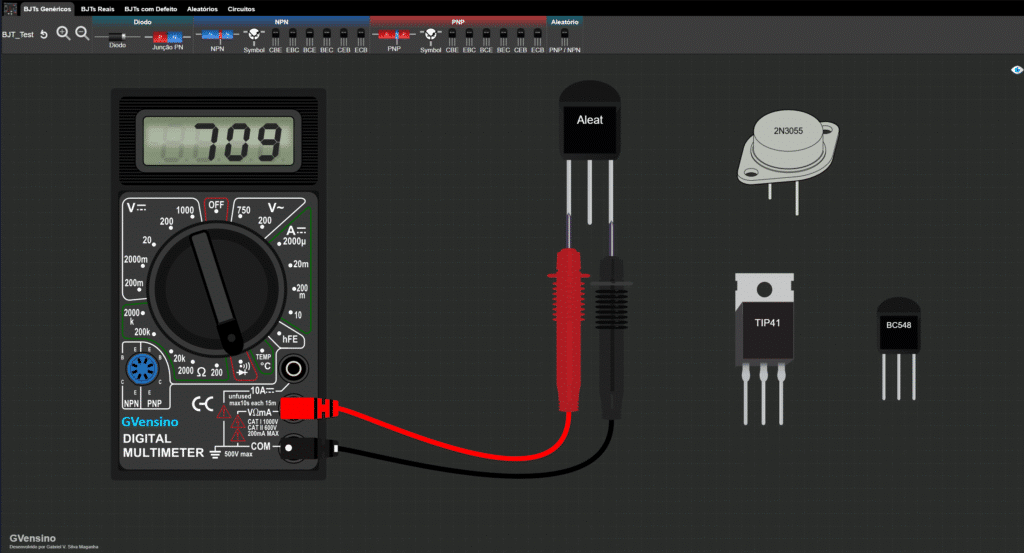Screen dimensions: 1024x553
Task: Choose the EBC transistor in NPN section
Action: pyautogui.click(x=291, y=37)
